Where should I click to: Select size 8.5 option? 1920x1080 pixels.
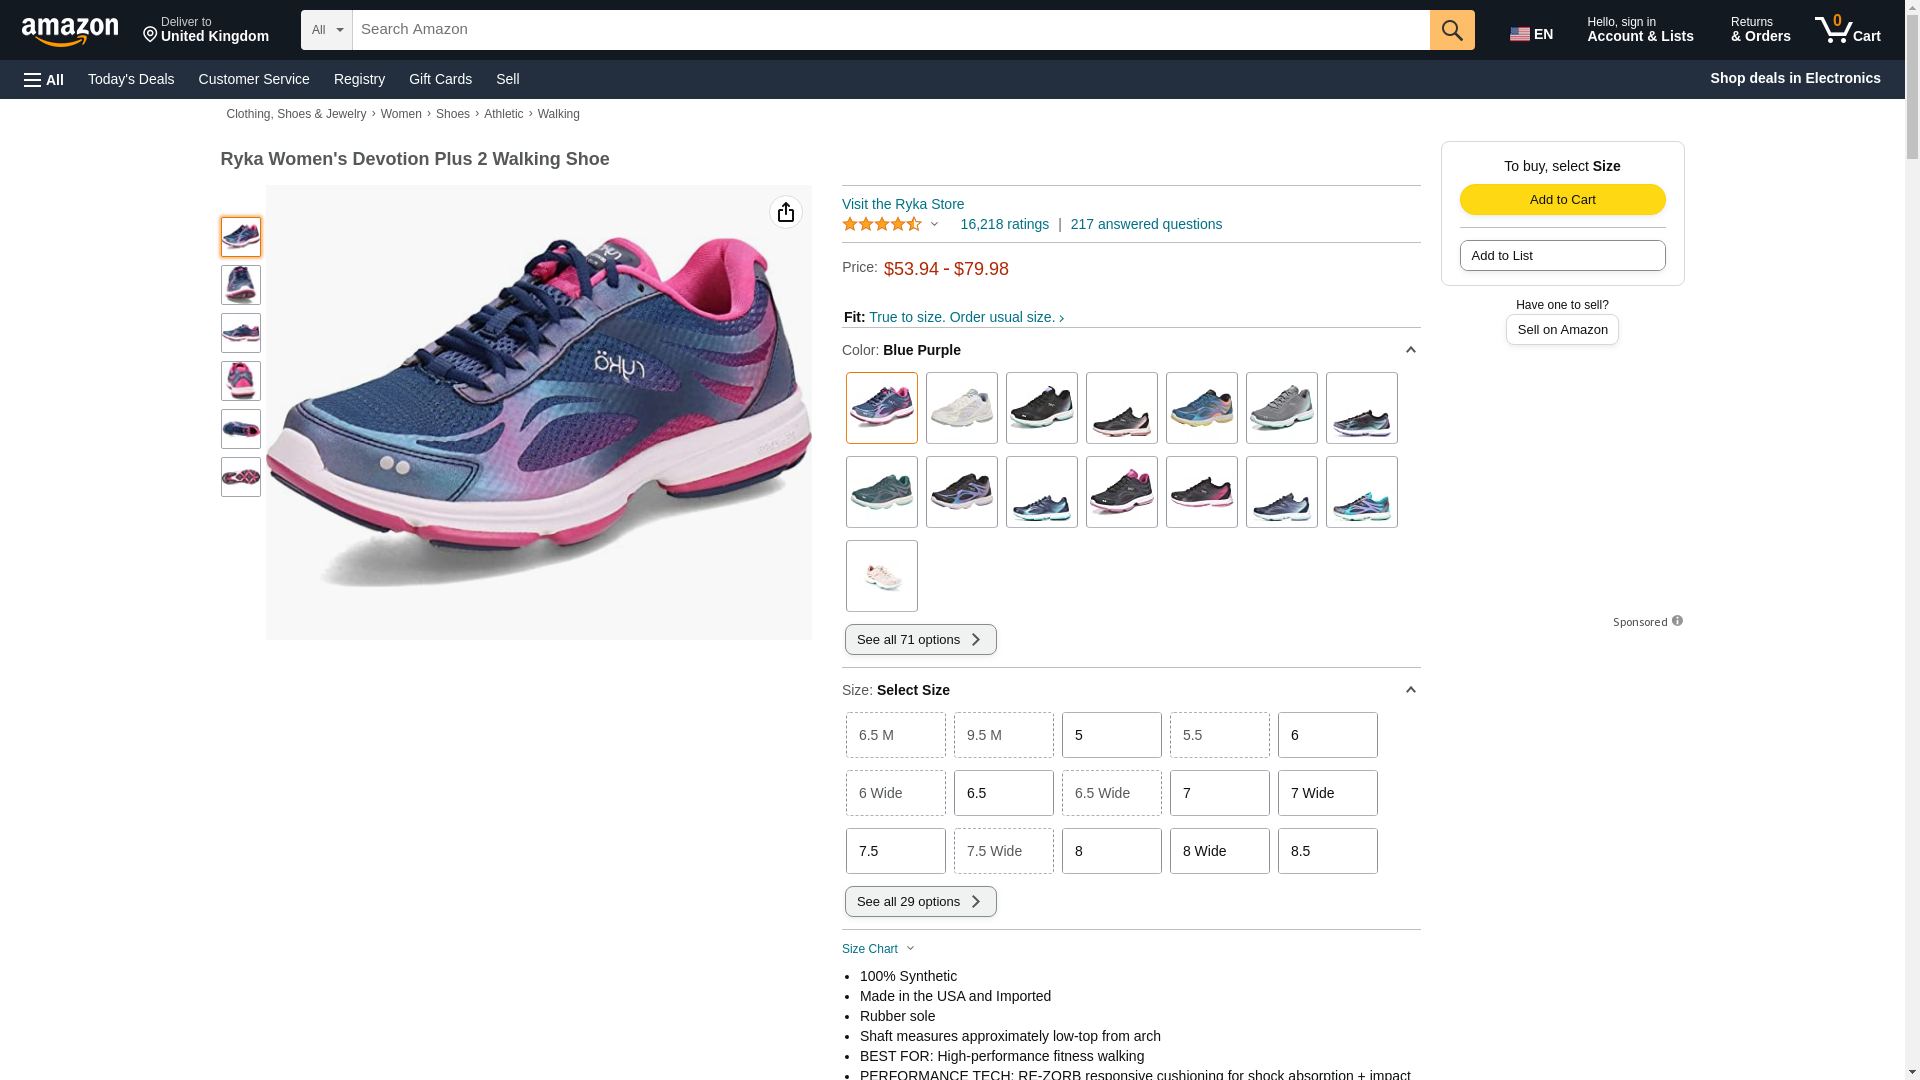1328,851
